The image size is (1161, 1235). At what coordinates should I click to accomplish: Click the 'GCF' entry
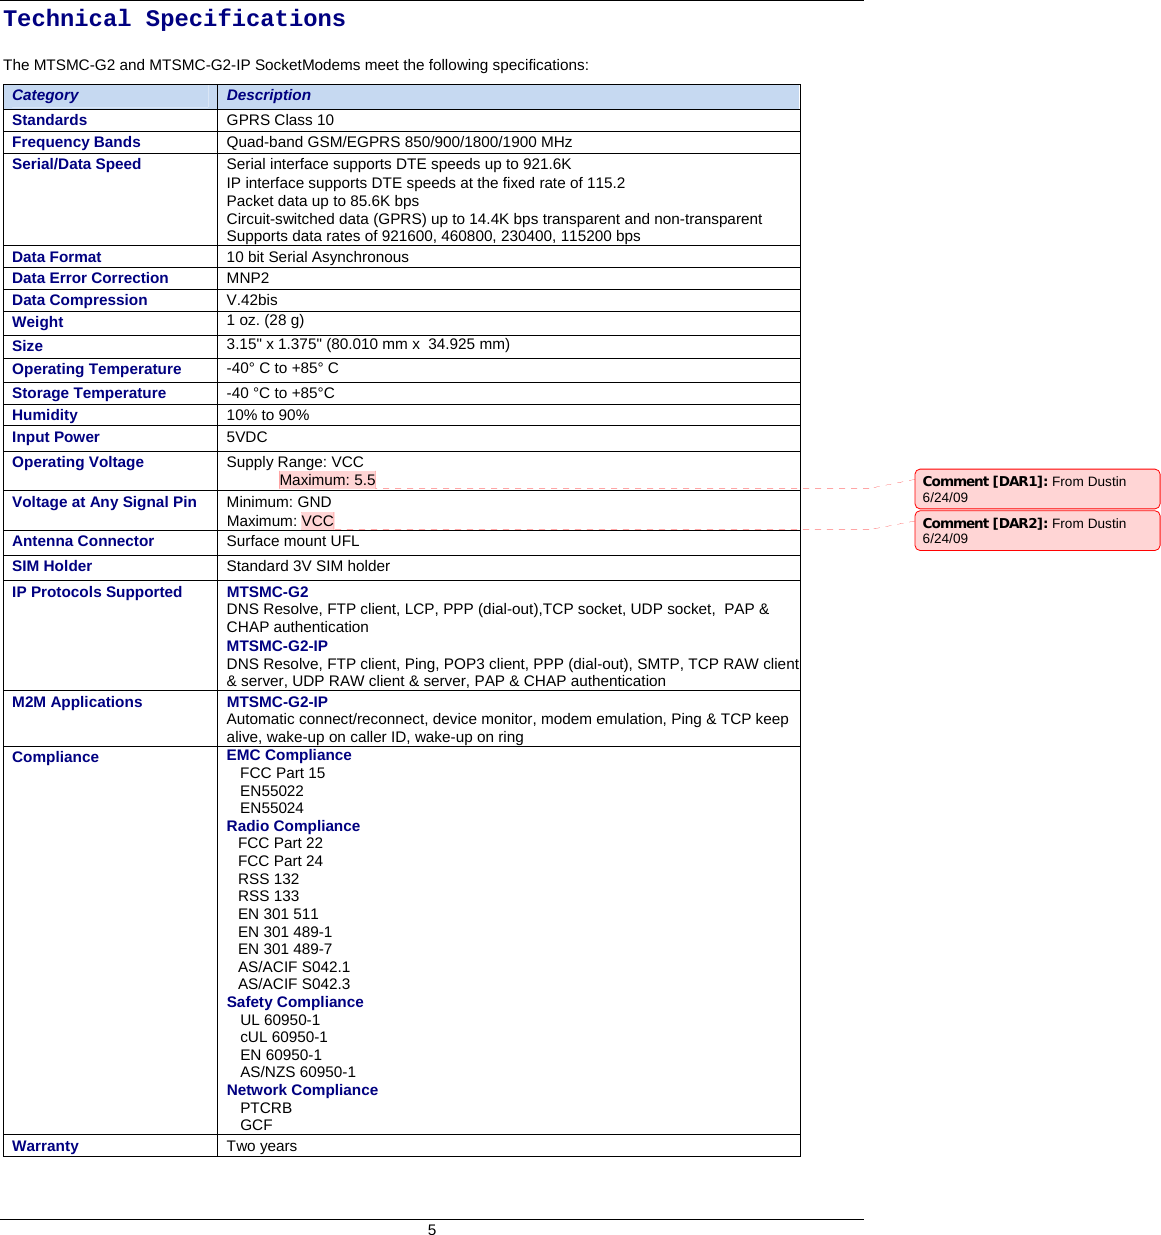coord(256,1125)
